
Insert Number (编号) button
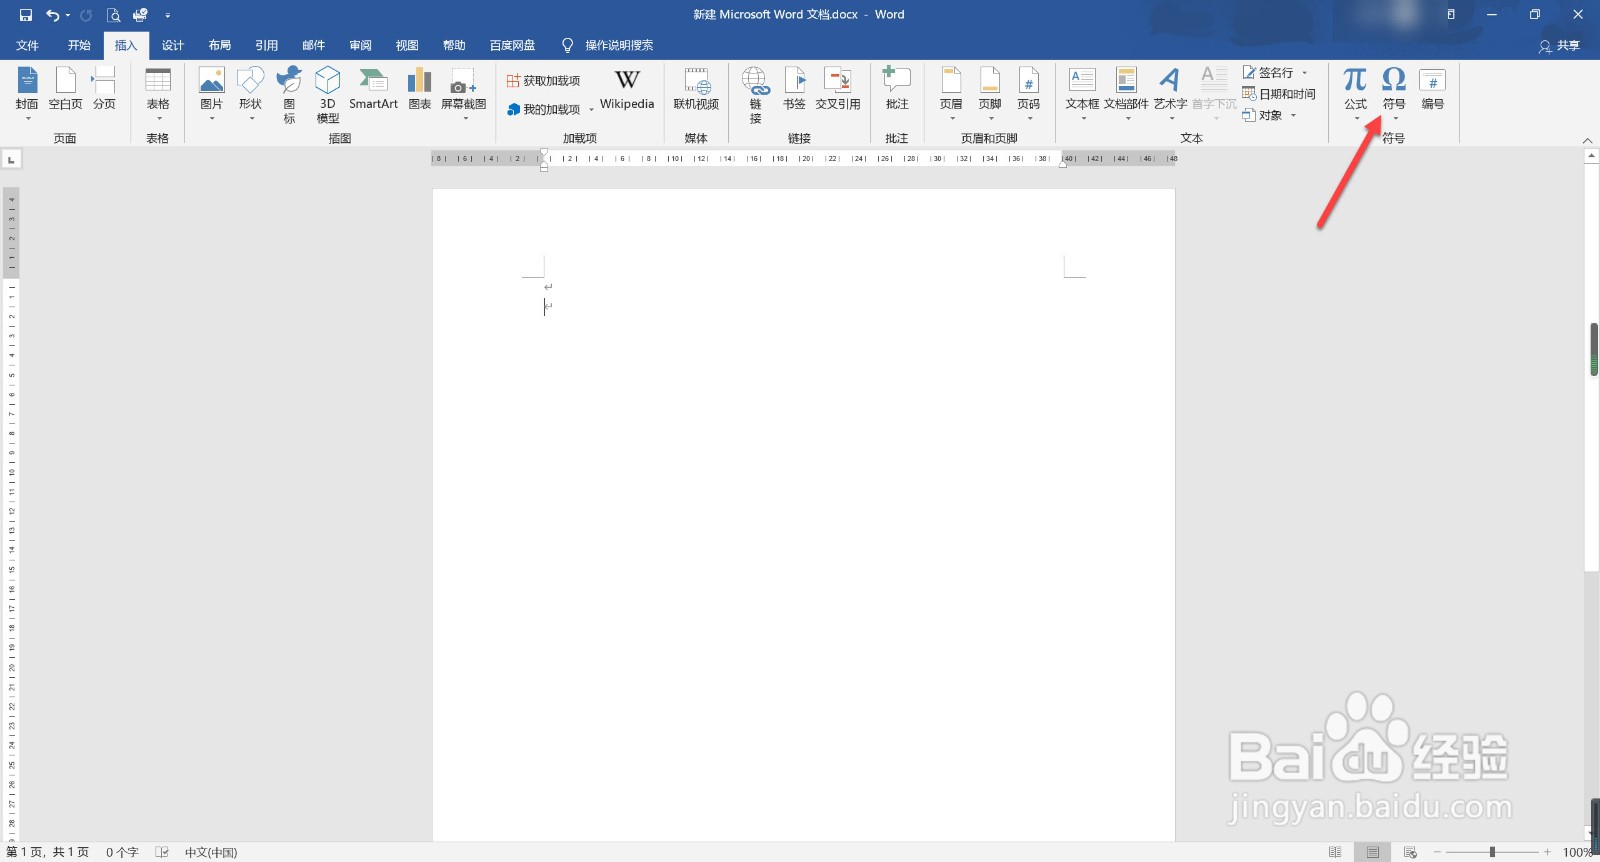click(x=1433, y=88)
